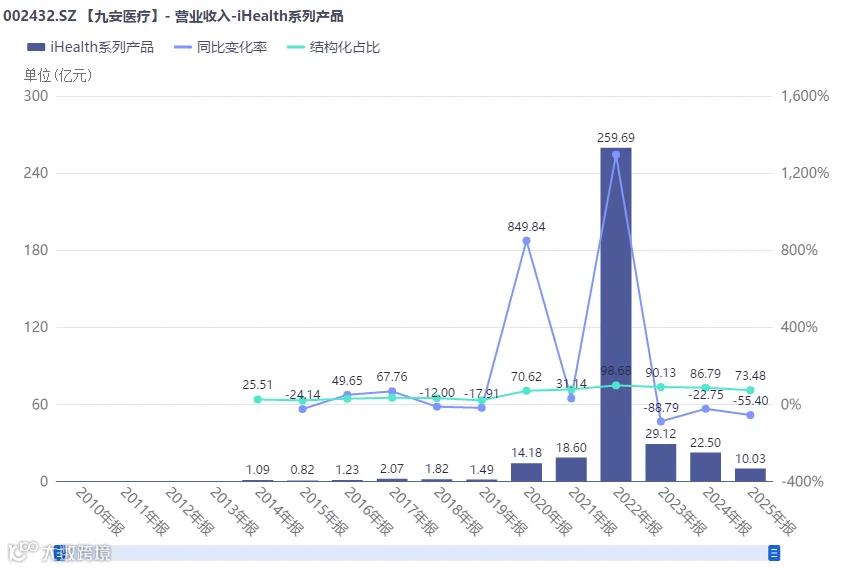Click the data zoom slider track at the chart bottom

(x=416, y=553)
